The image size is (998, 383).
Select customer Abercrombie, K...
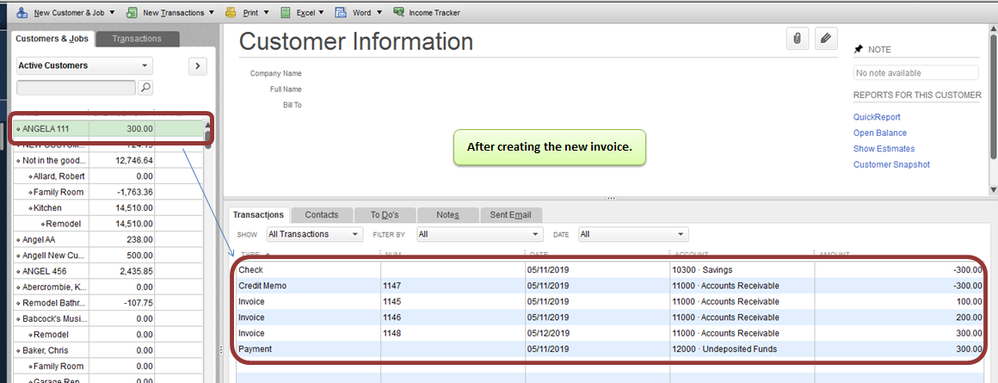(108, 287)
